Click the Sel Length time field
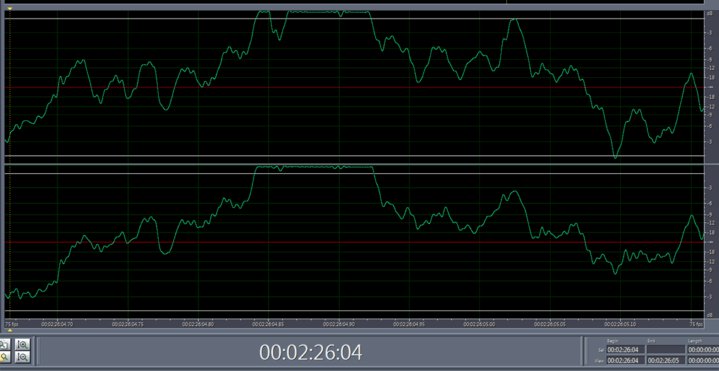 tap(703, 350)
